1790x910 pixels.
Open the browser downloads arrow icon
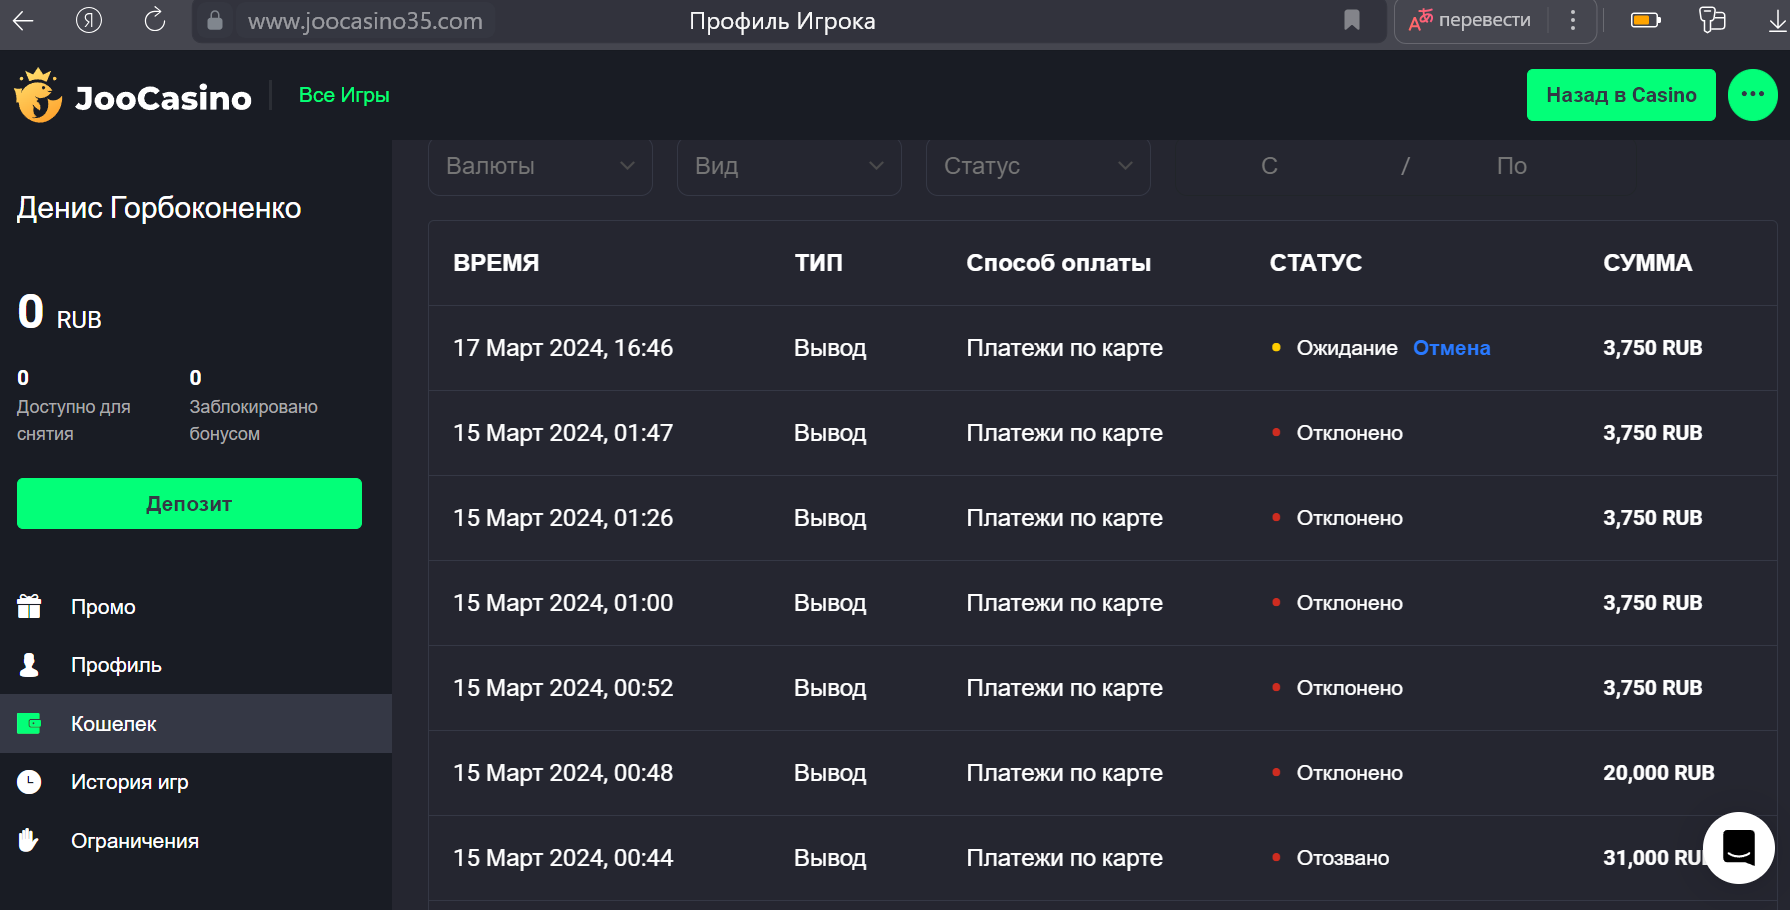[1776, 20]
